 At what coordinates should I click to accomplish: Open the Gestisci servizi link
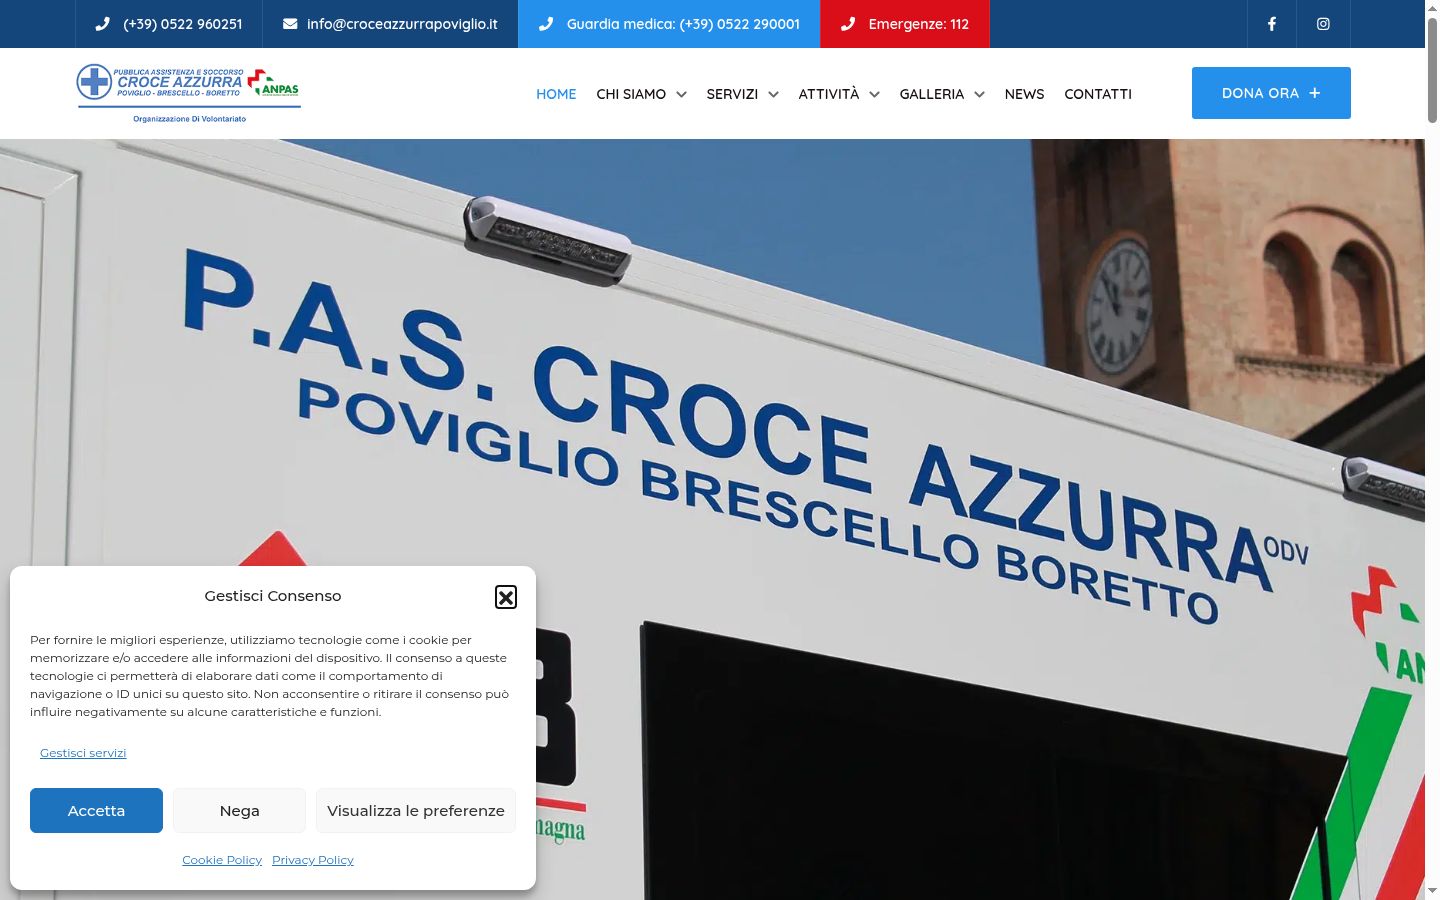tap(83, 753)
